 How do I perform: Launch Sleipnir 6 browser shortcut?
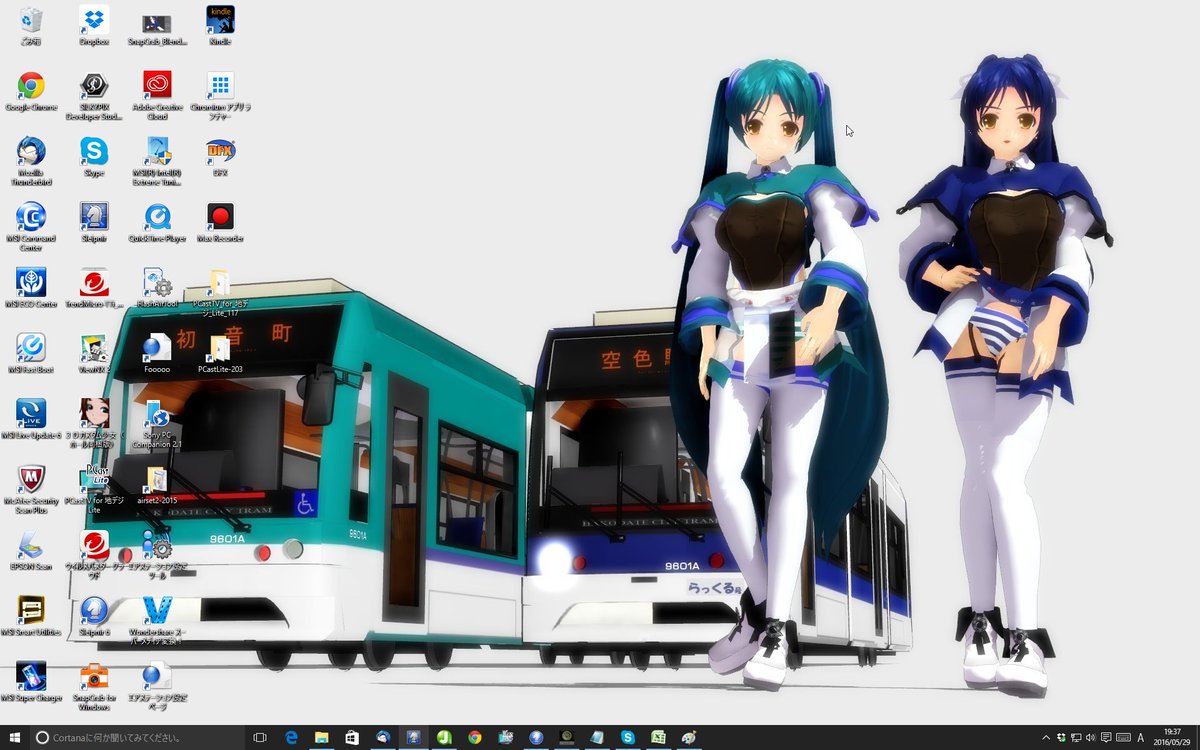pyautogui.click(x=94, y=617)
